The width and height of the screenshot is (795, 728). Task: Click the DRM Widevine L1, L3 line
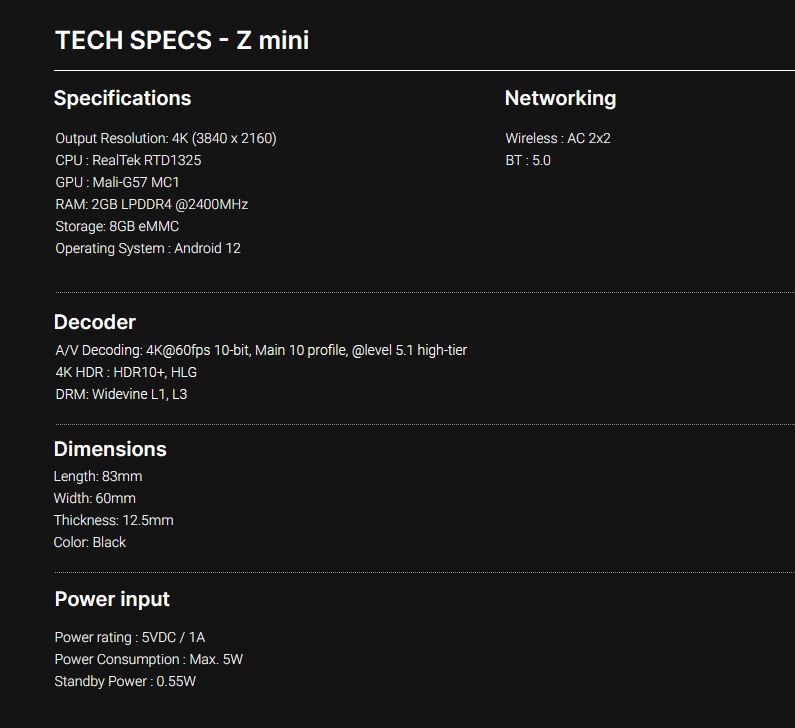121,394
